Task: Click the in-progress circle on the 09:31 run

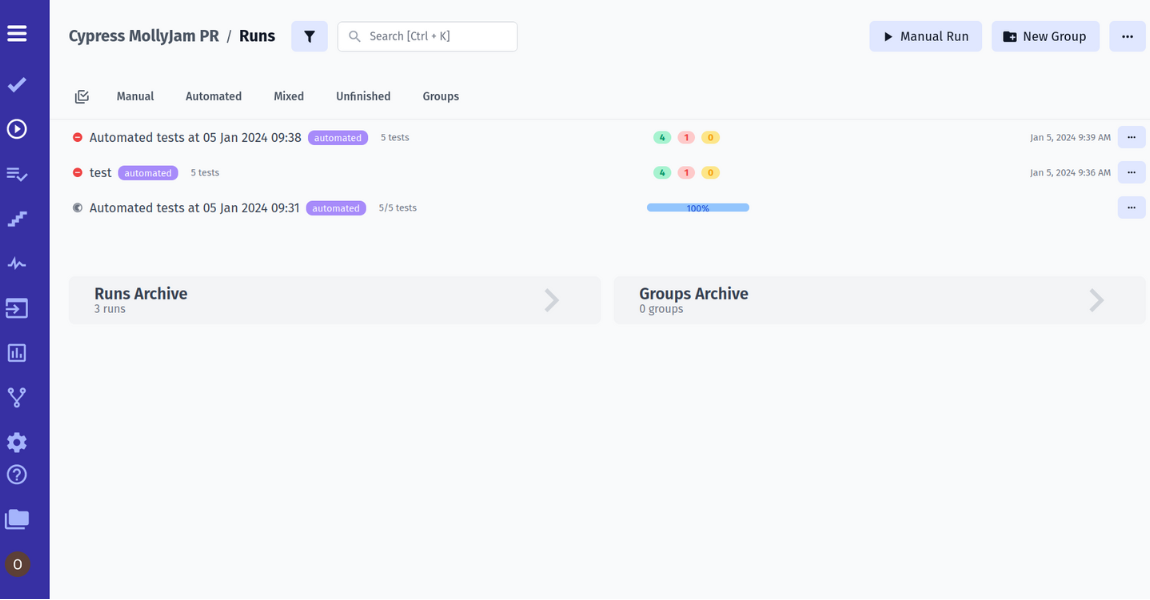Action: pos(79,207)
